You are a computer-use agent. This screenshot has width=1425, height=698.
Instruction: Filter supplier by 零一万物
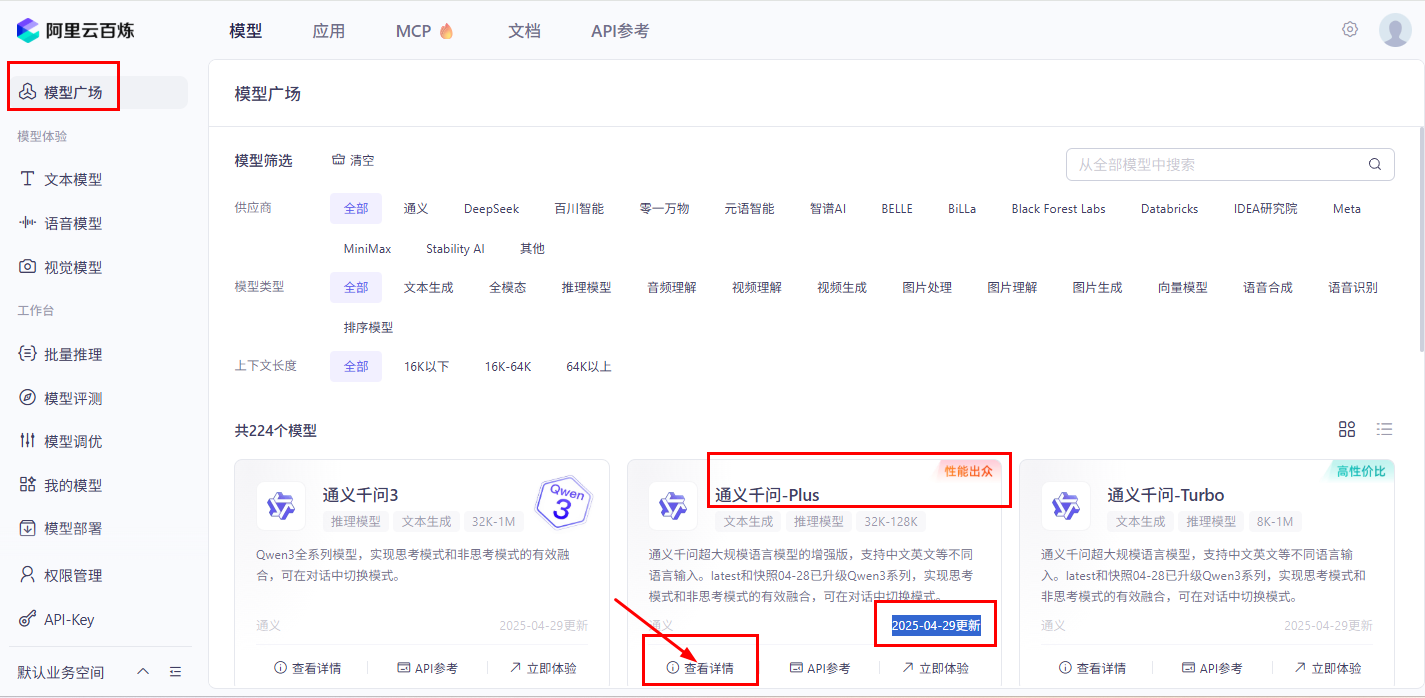(x=664, y=209)
